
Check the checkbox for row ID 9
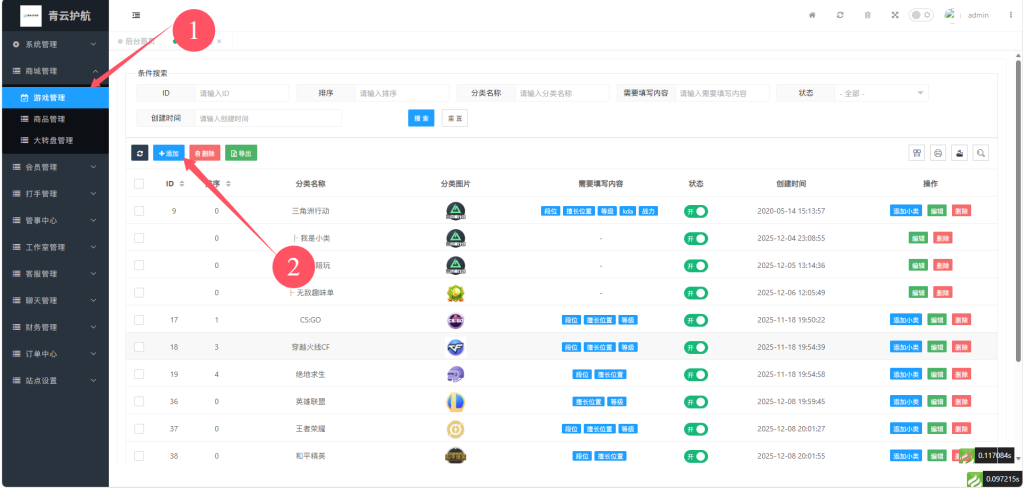[139, 211]
